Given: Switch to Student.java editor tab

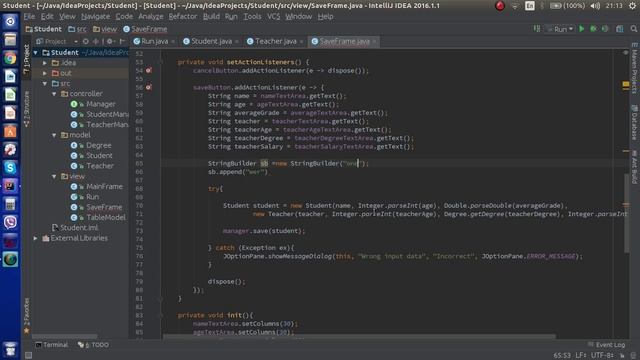Looking at the screenshot, I should [211, 41].
